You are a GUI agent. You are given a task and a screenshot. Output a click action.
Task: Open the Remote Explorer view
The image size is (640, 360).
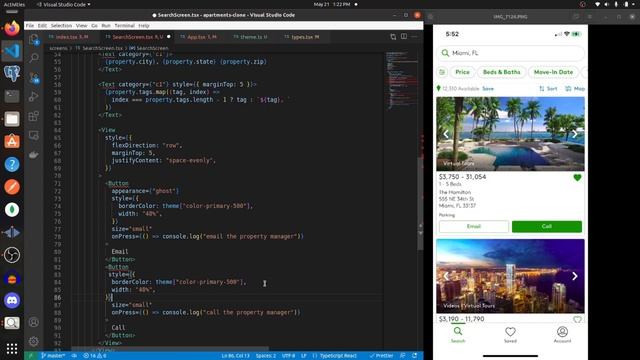[x=34, y=136]
